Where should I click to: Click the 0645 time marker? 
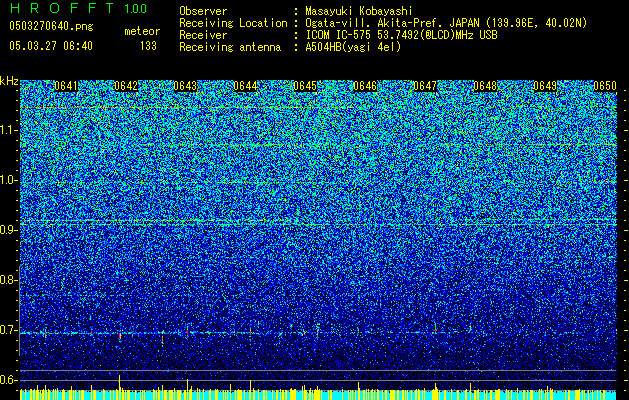click(x=305, y=86)
